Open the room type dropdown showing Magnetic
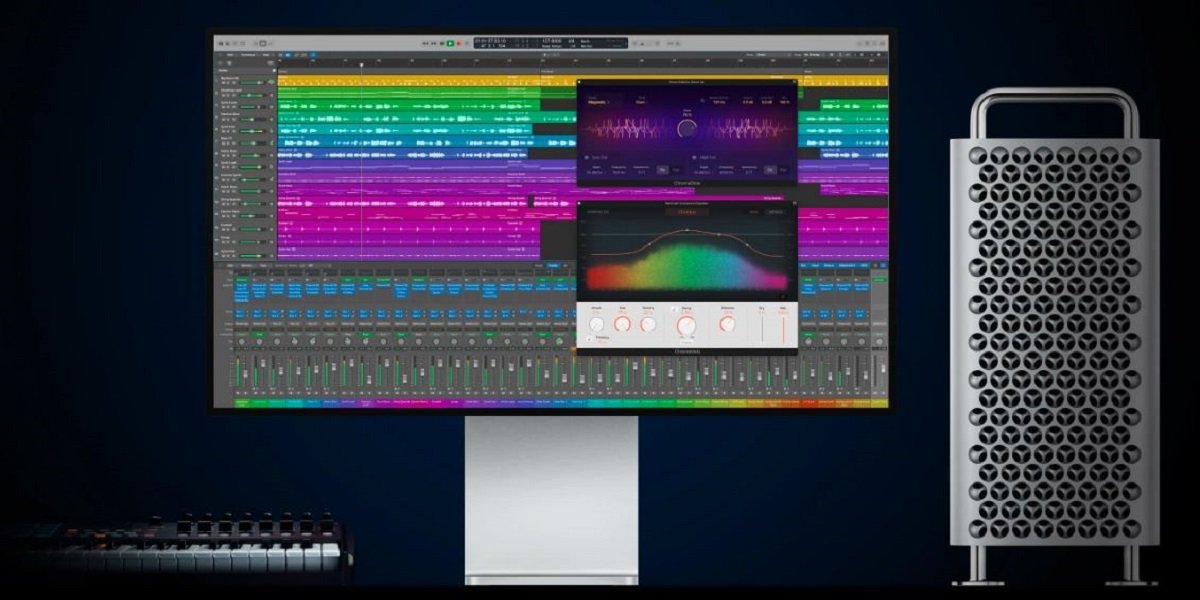Viewport: 1200px width, 600px height. (598, 102)
